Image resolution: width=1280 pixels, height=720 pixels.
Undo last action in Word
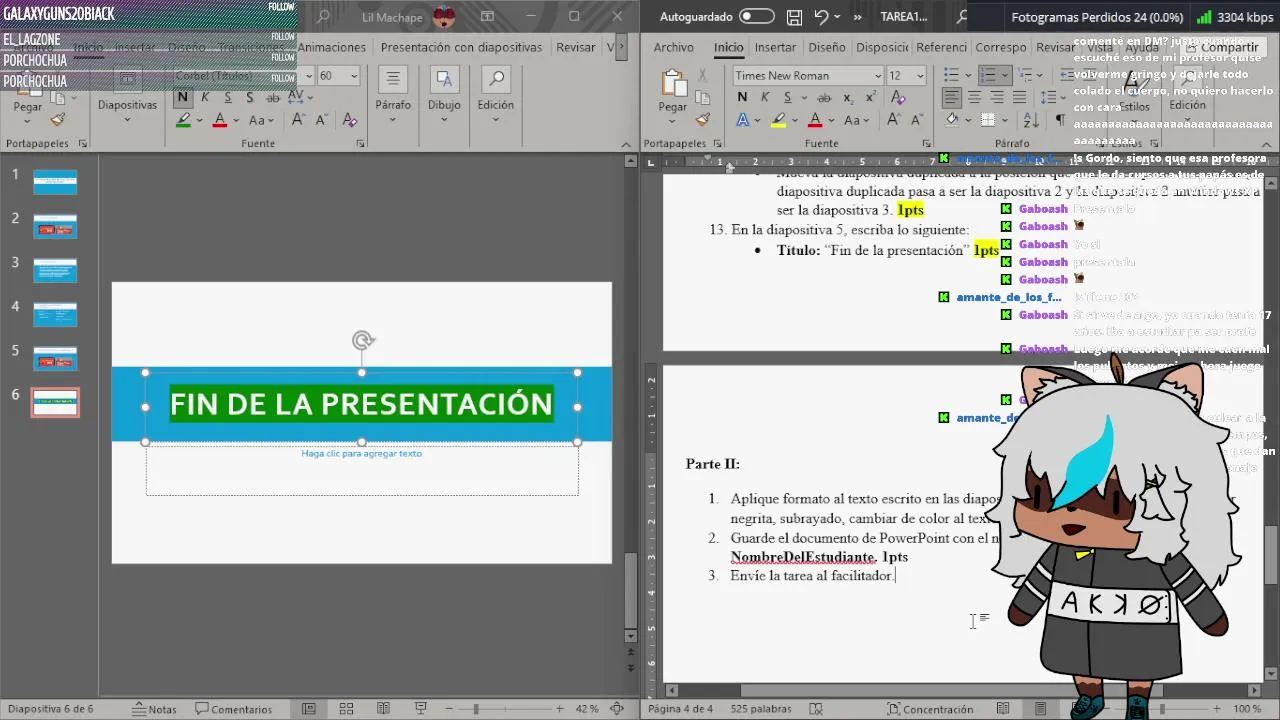coord(821,17)
